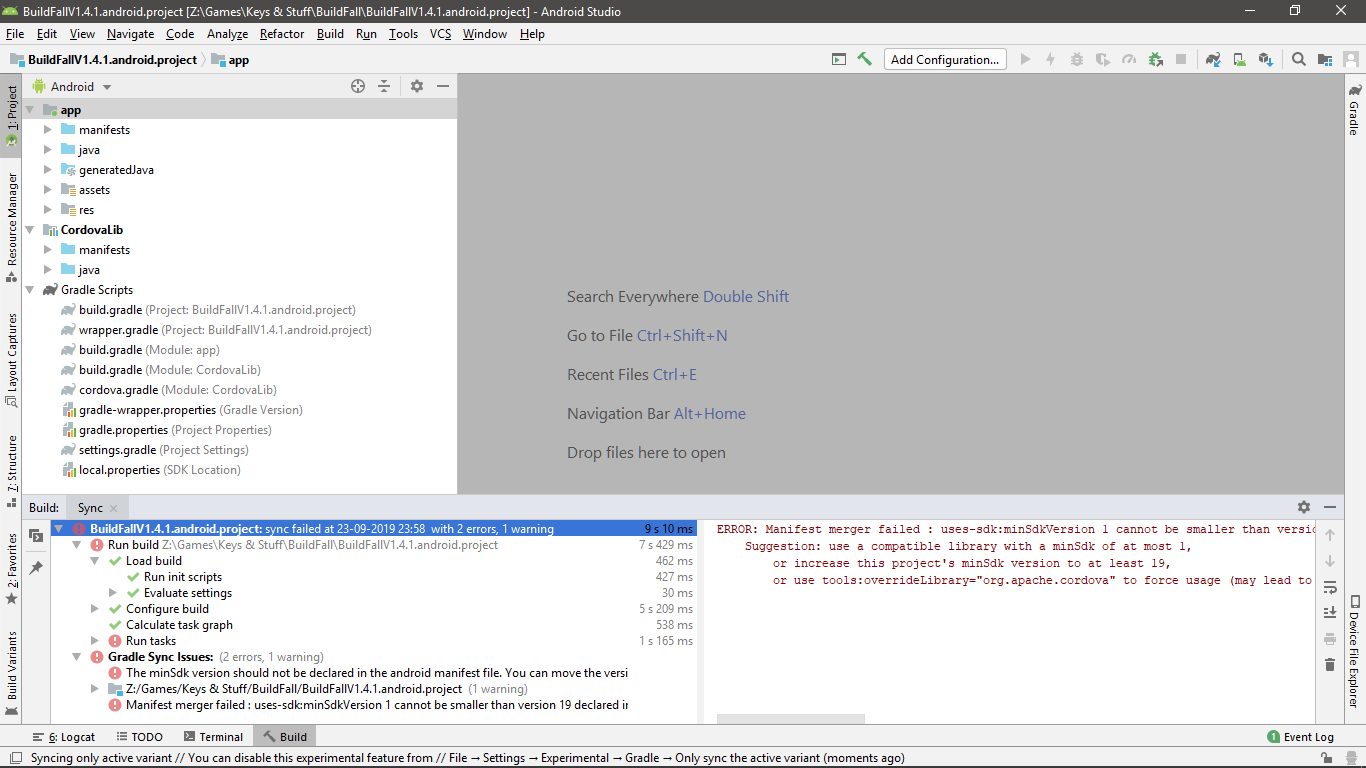The height and width of the screenshot is (768, 1366).
Task: Click the Profile app gauge icon
Action: [1129, 59]
